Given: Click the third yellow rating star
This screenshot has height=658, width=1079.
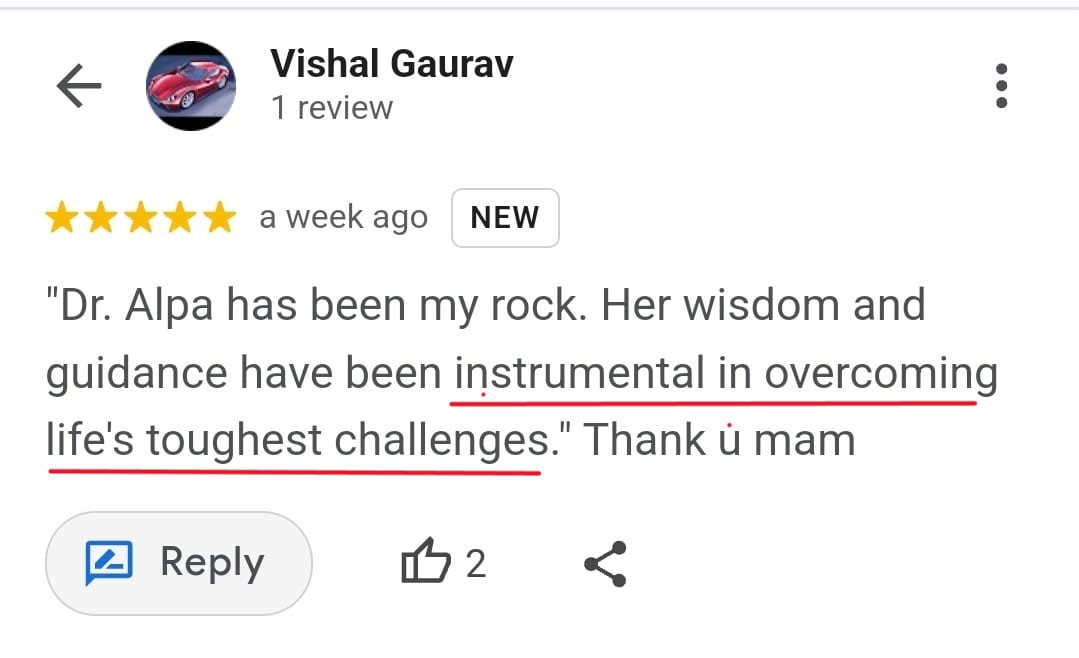Looking at the screenshot, I should click(x=140, y=218).
